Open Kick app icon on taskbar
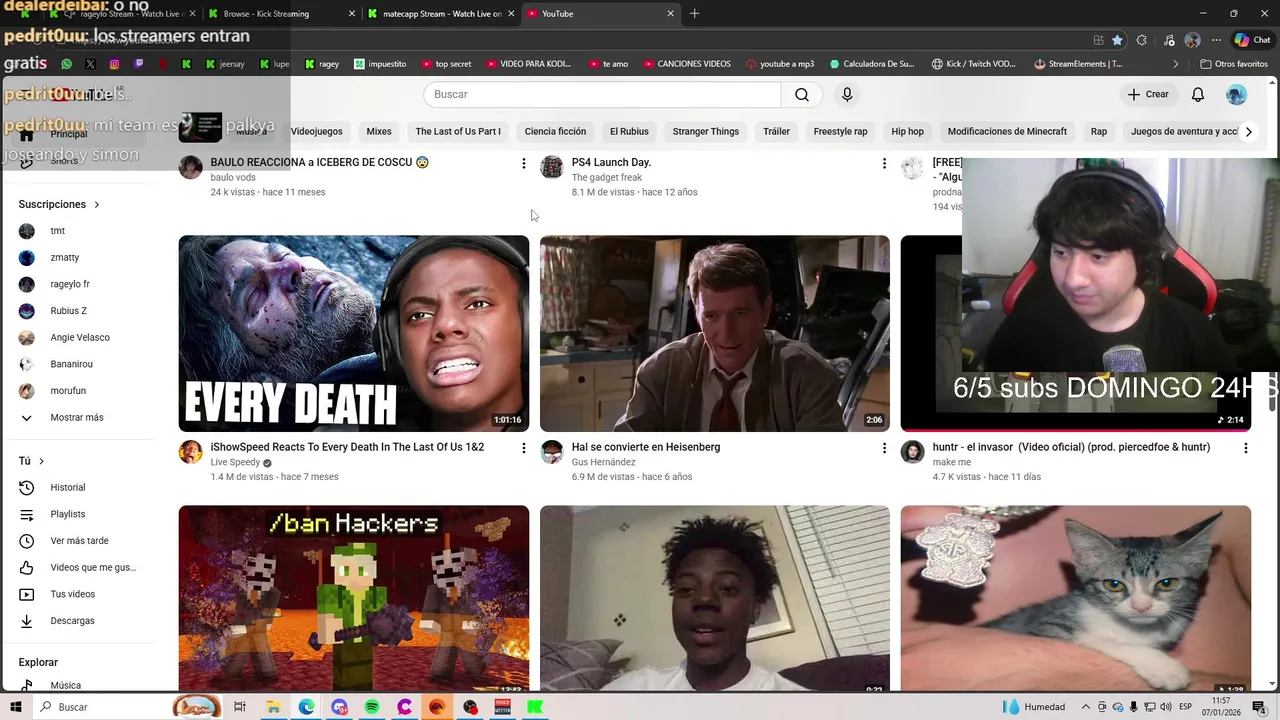The height and width of the screenshot is (720, 1280). 535,707
